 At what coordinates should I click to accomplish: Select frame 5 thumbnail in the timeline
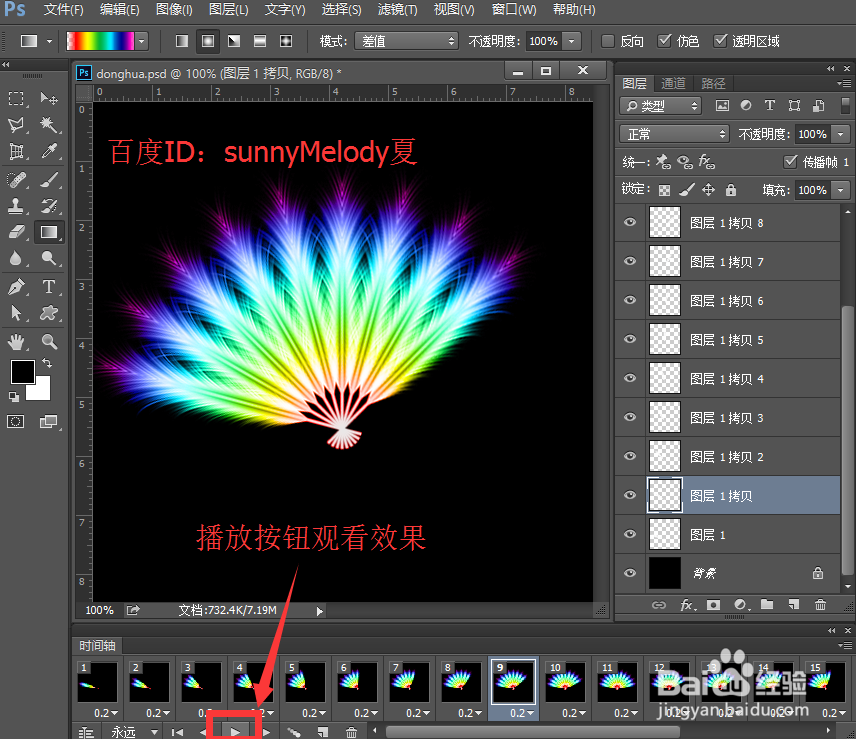pos(305,684)
